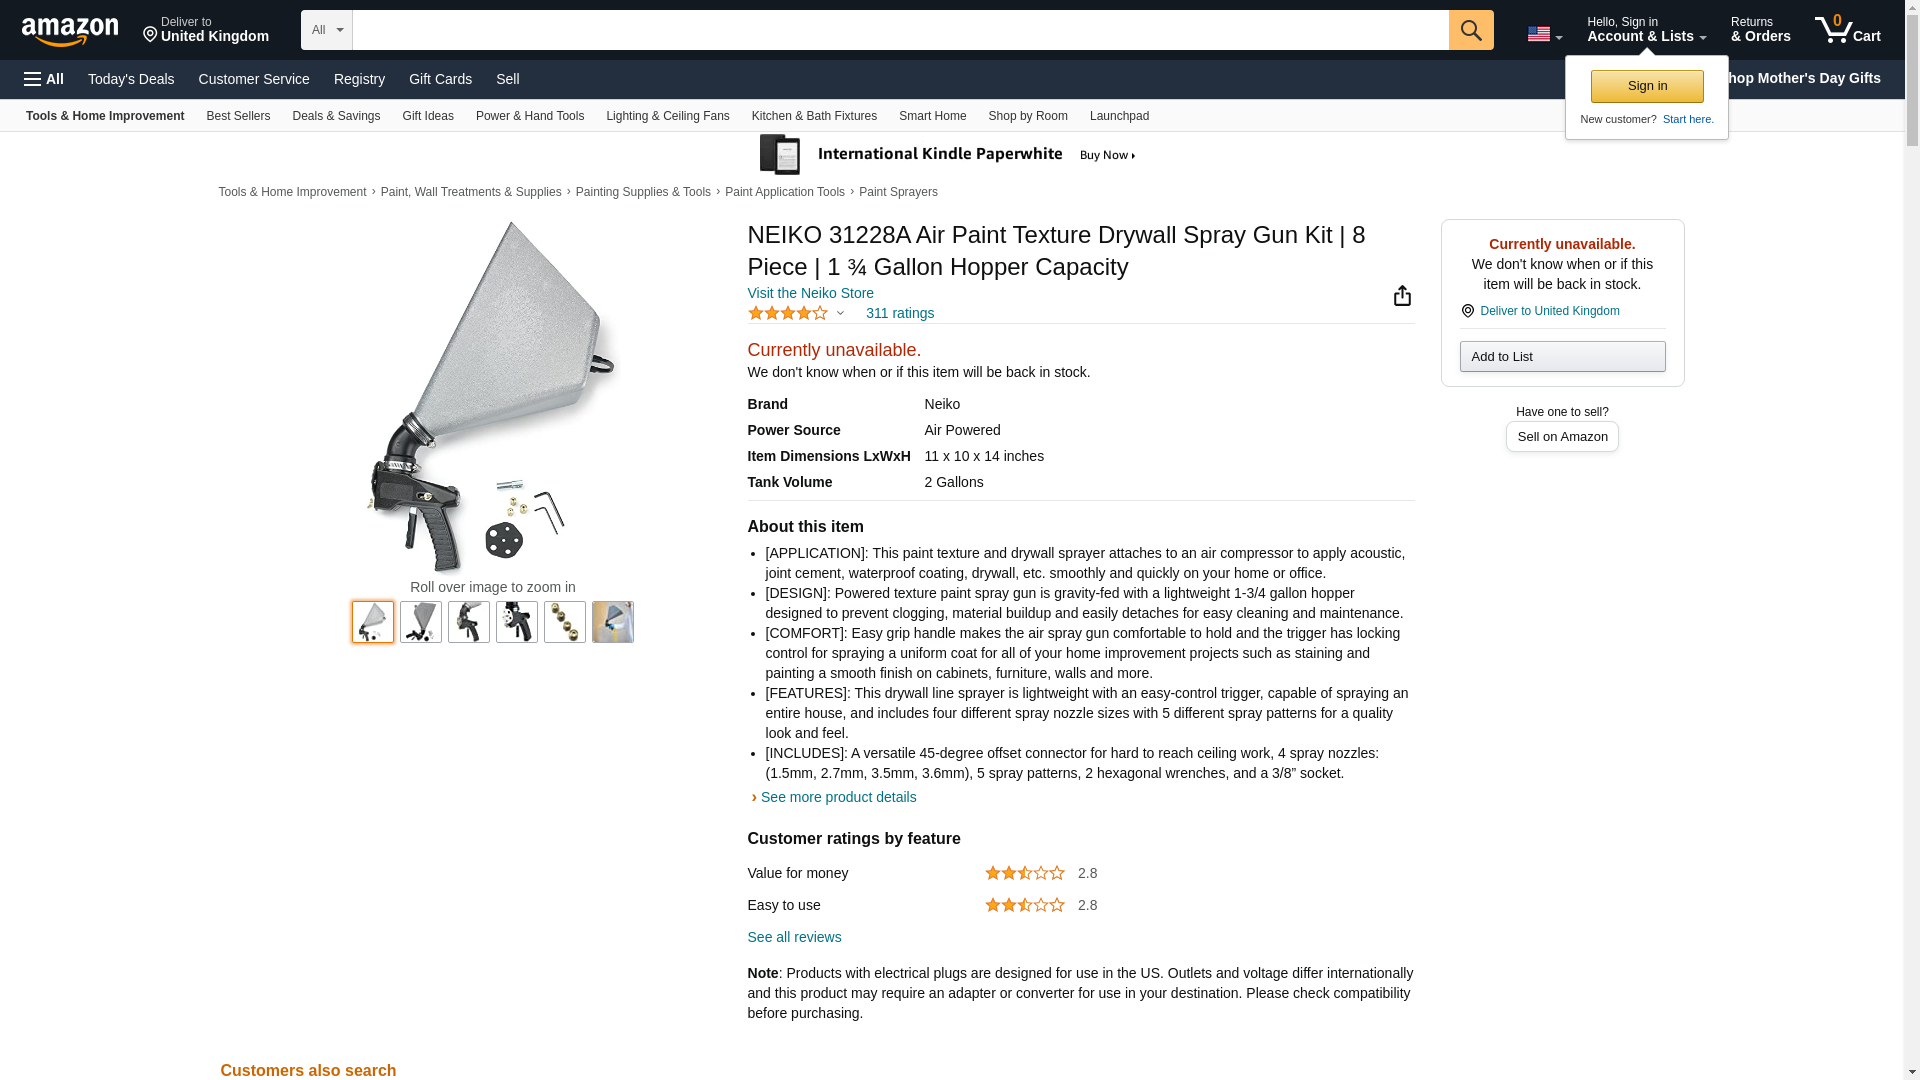Click the Amazon logo
Viewport: 1920px width, 1080px height.
point(70,31)
